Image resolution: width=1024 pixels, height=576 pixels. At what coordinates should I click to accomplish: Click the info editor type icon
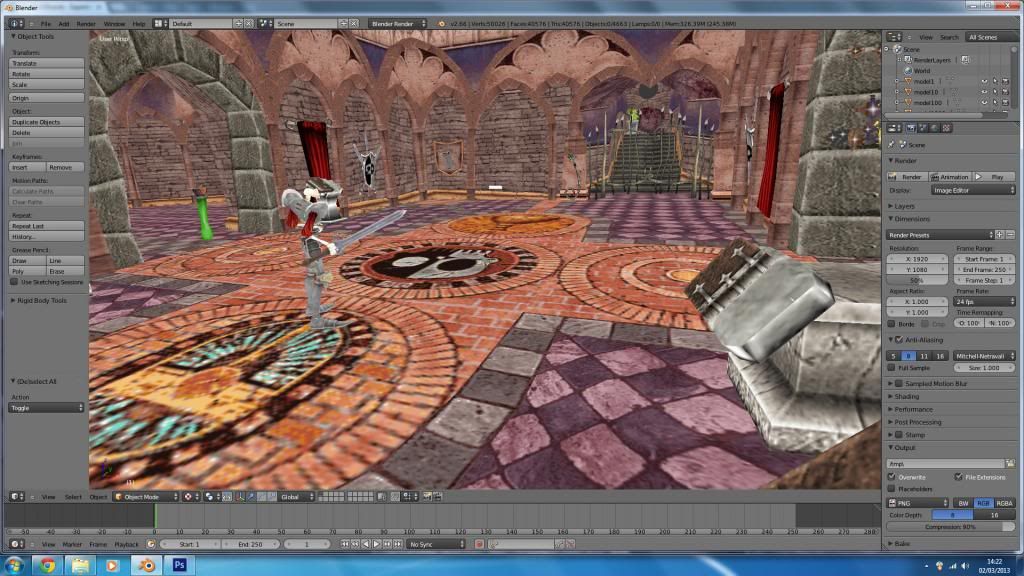[16, 24]
